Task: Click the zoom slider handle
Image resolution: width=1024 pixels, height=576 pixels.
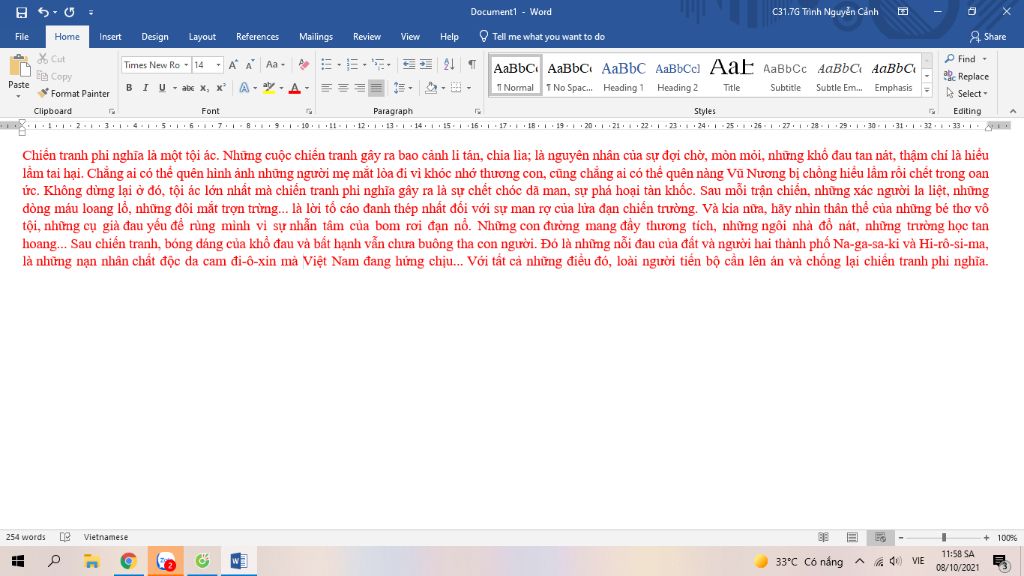Action: (944, 537)
